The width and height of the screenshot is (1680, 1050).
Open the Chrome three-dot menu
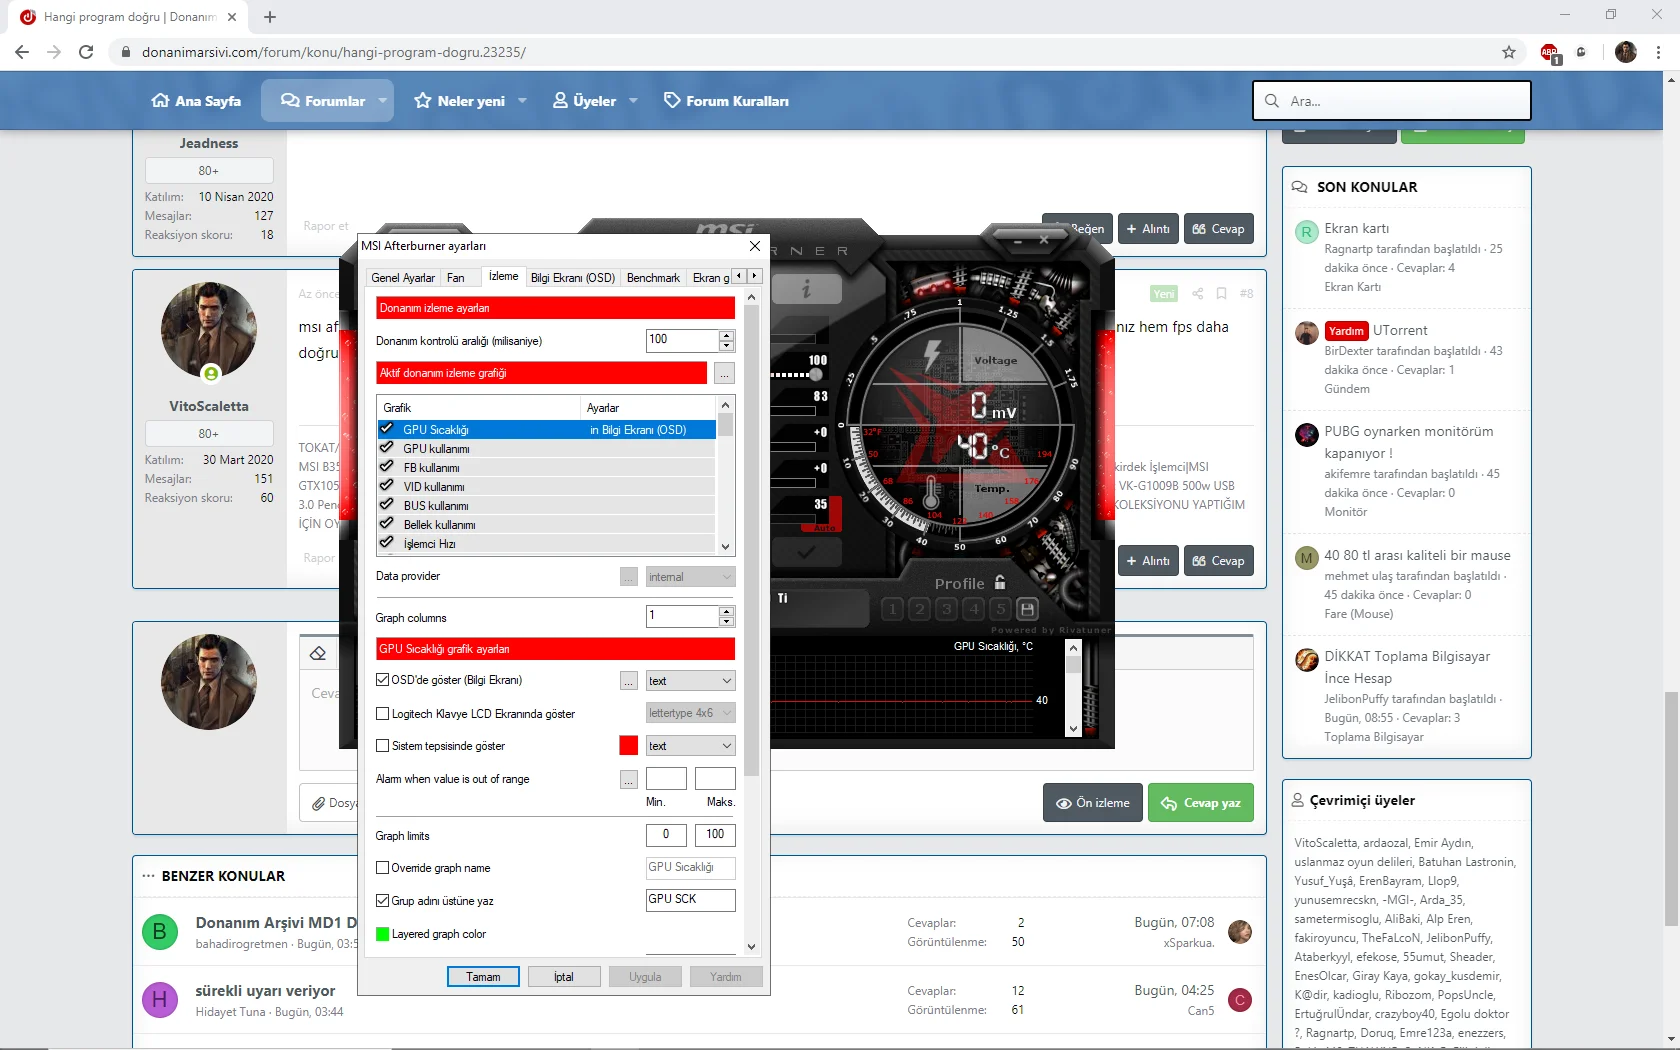pos(1659,52)
